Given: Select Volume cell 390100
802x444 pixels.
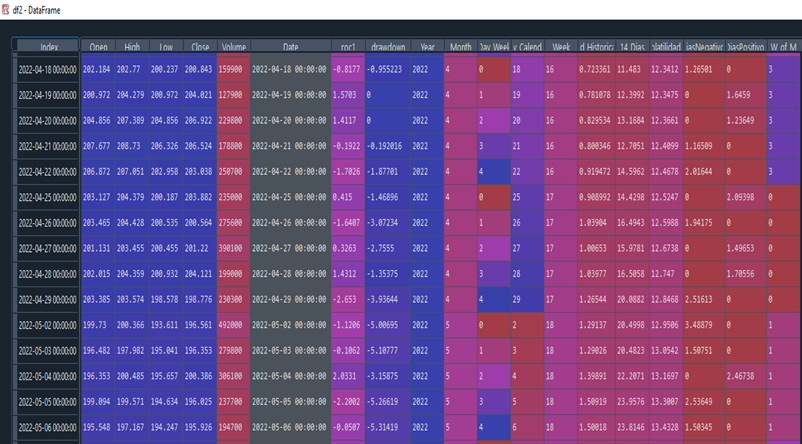Looking at the screenshot, I should [x=234, y=249].
